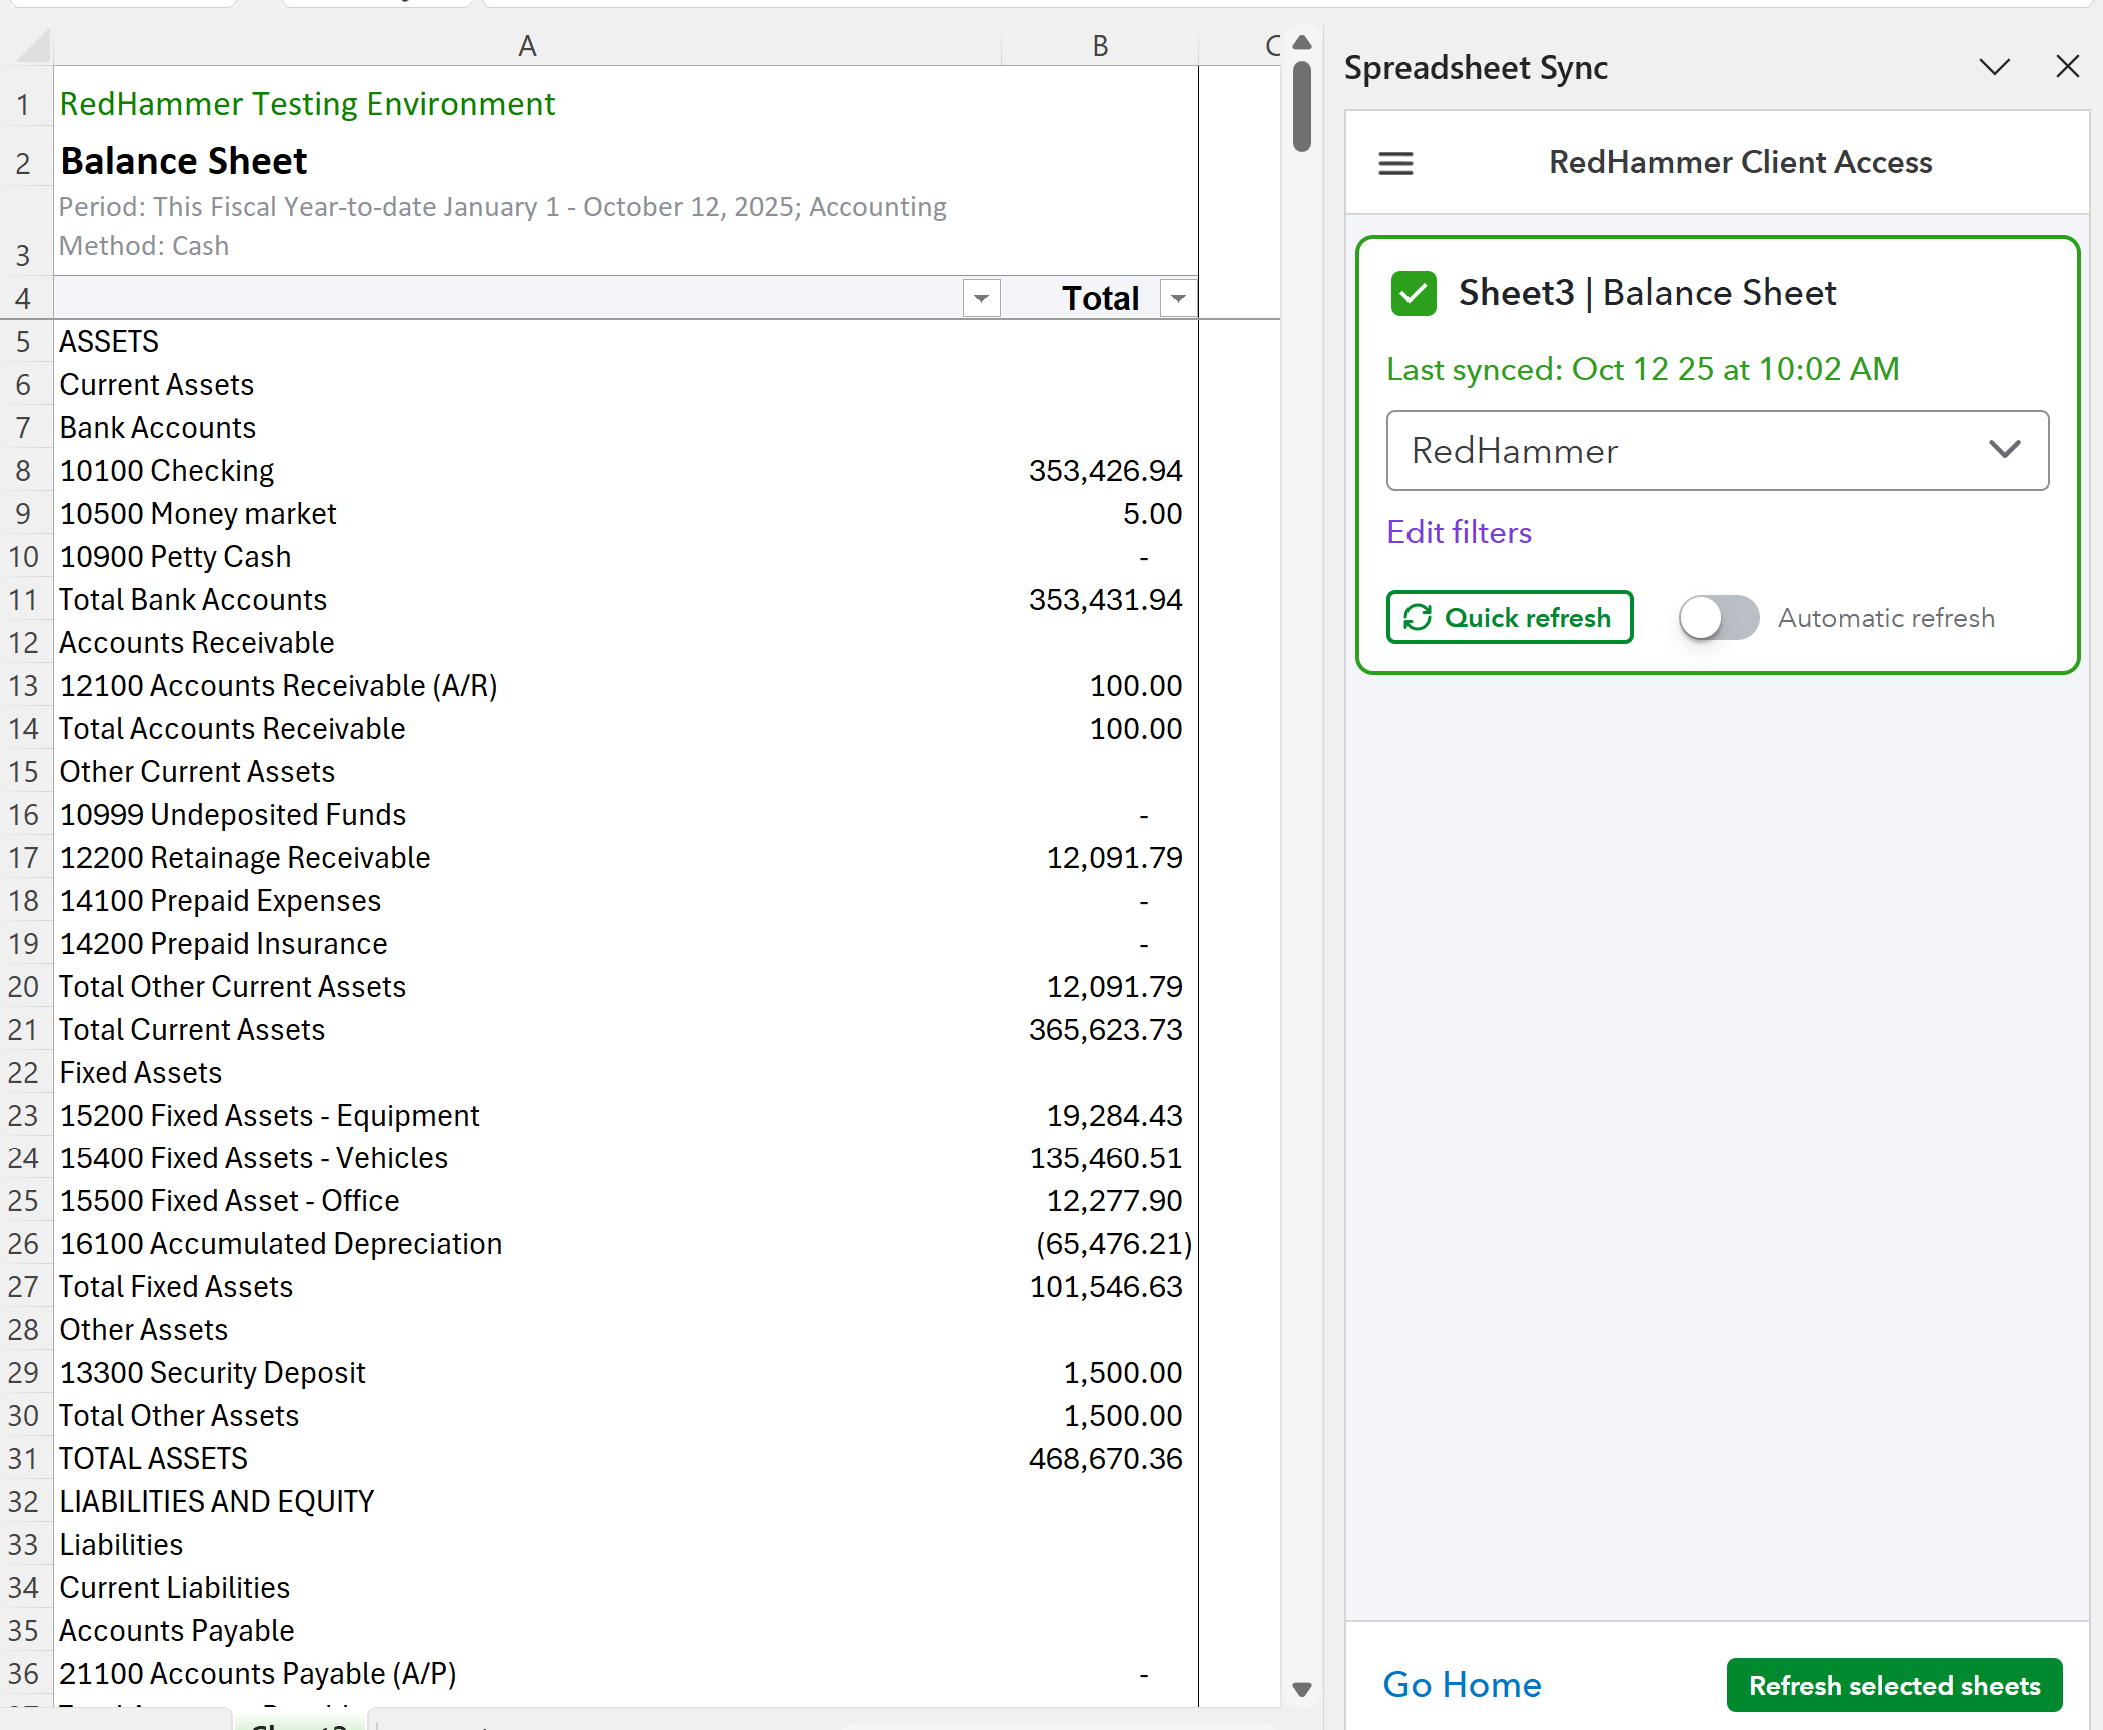Open the column A filter dropdown arrow
Image resolution: width=2103 pixels, height=1730 pixels.
(981, 298)
